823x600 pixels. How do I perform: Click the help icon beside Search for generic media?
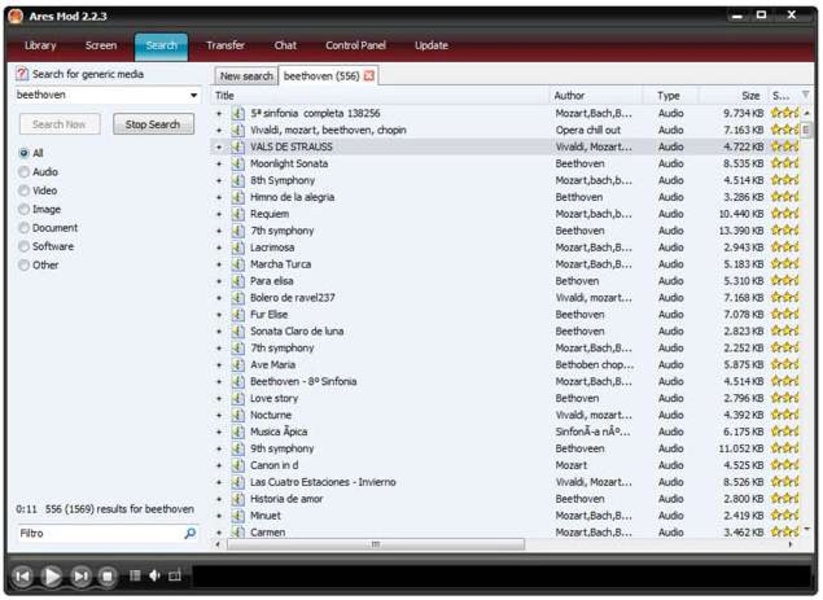pyautogui.click(x=22, y=74)
